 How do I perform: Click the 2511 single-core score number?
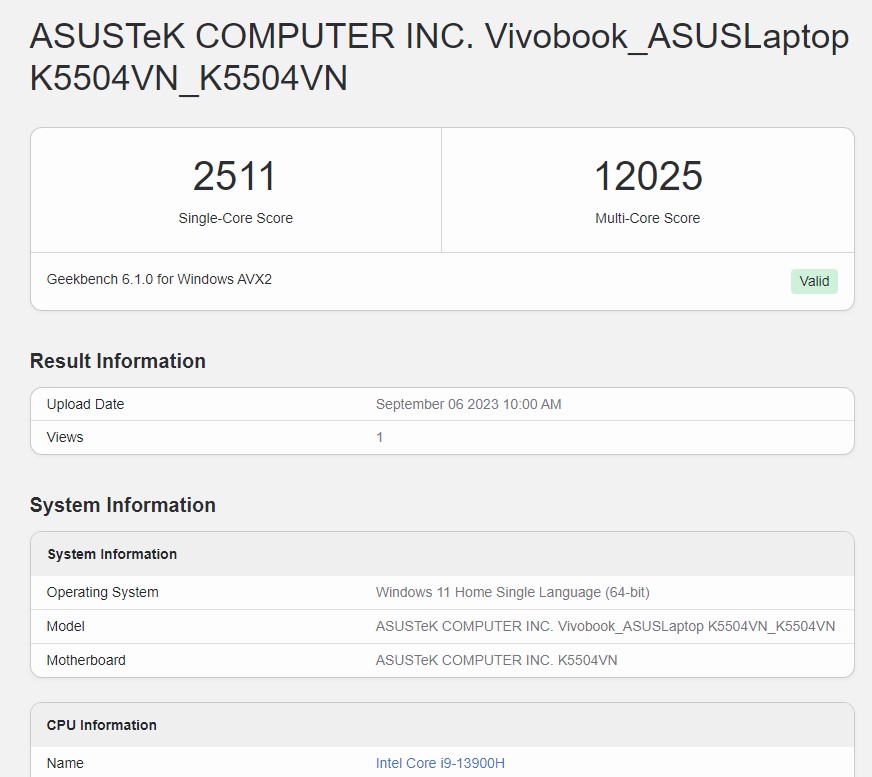point(235,177)
